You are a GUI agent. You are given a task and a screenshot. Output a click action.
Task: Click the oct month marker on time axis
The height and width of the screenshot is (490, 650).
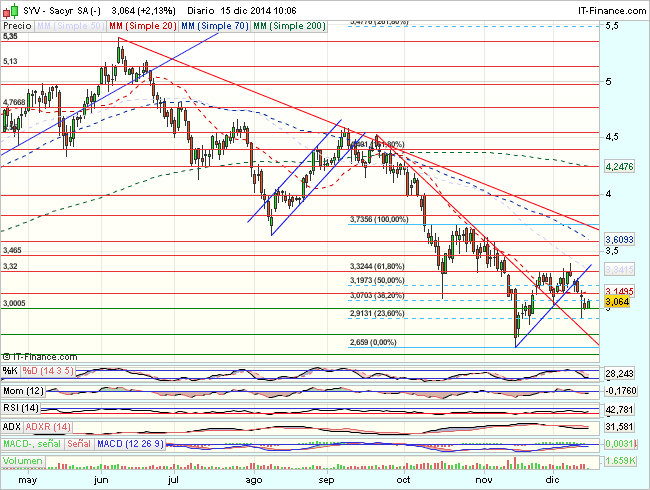(403, 480)
